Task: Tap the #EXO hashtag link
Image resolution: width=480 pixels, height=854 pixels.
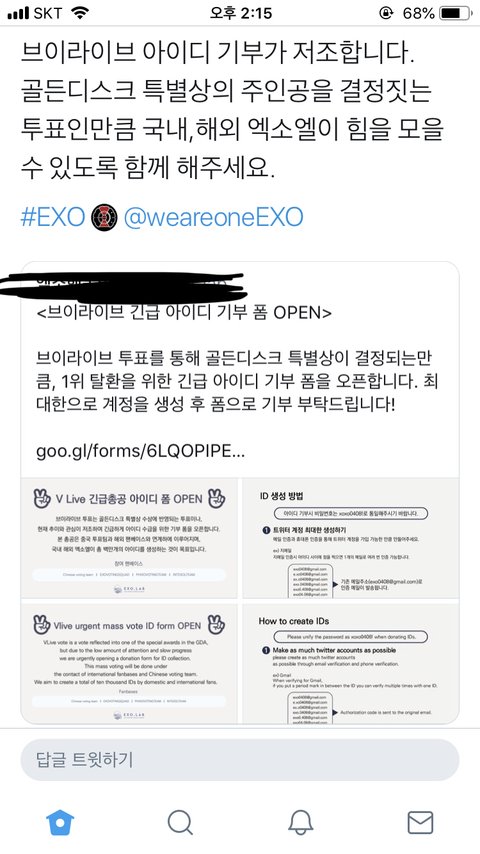Action: tap(53, 217)
